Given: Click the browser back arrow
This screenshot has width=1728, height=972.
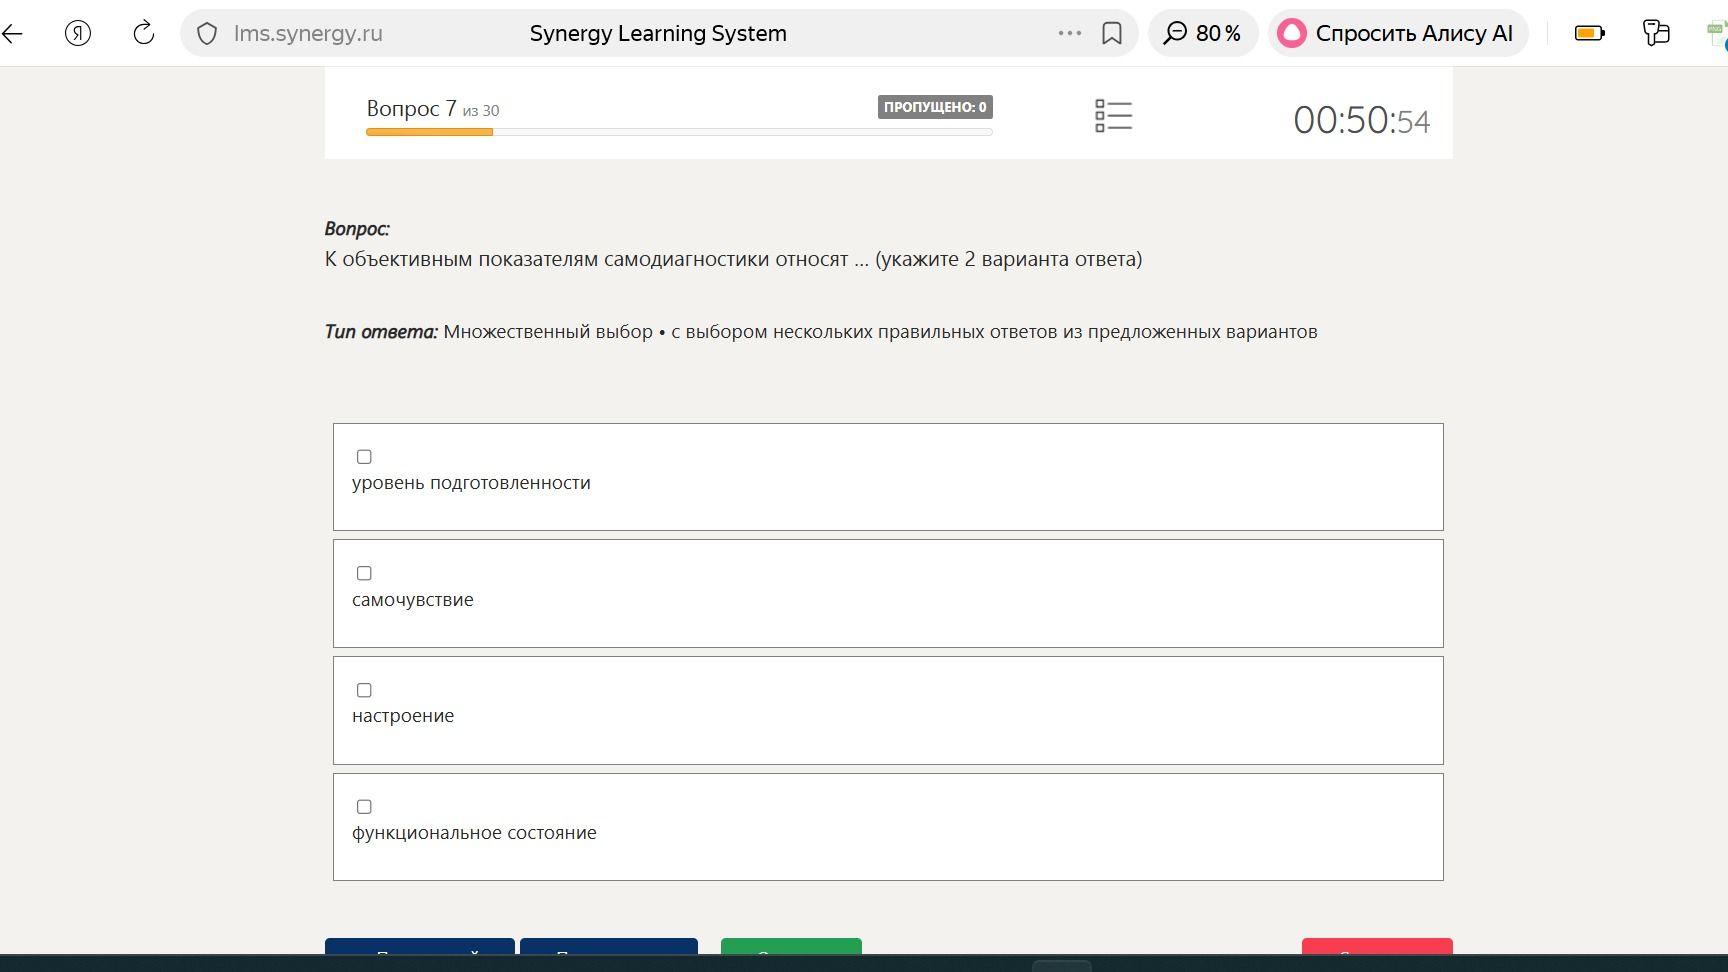Looking at the screenshot, I should (x=12, y=33).
